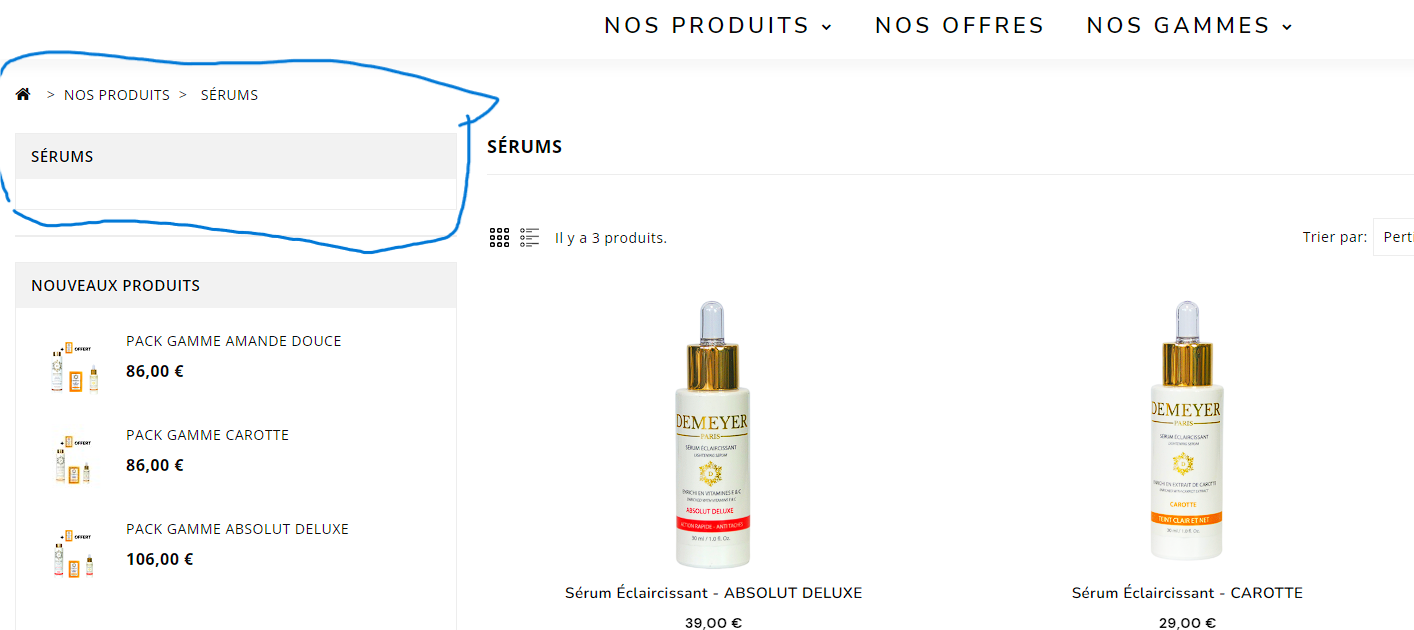The height and width of the screenshot is (630, 1414).
Task: Open the NOS PRODUITS menu
Action: click(718, 25)
